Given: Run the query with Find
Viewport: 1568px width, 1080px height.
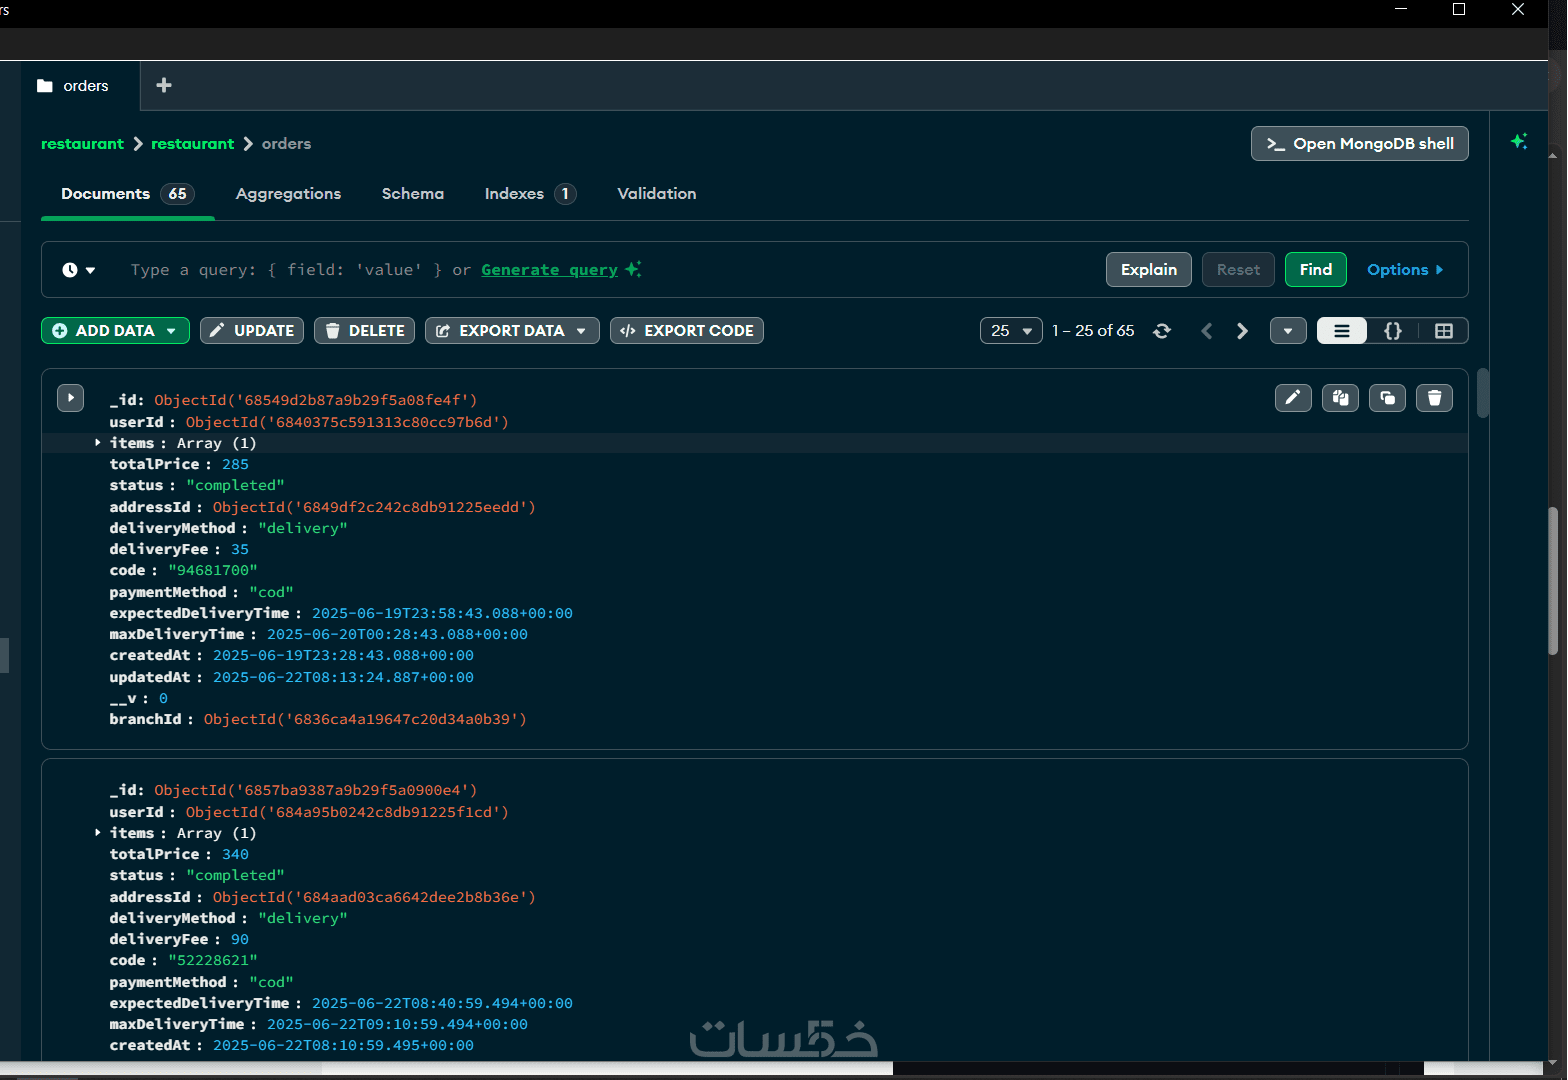Looking at the screenshot, I should [1316, 270].
